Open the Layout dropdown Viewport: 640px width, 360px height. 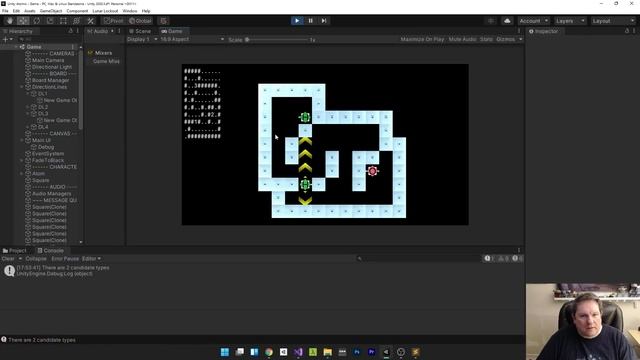pyautogui.click(x=613, y=21)
